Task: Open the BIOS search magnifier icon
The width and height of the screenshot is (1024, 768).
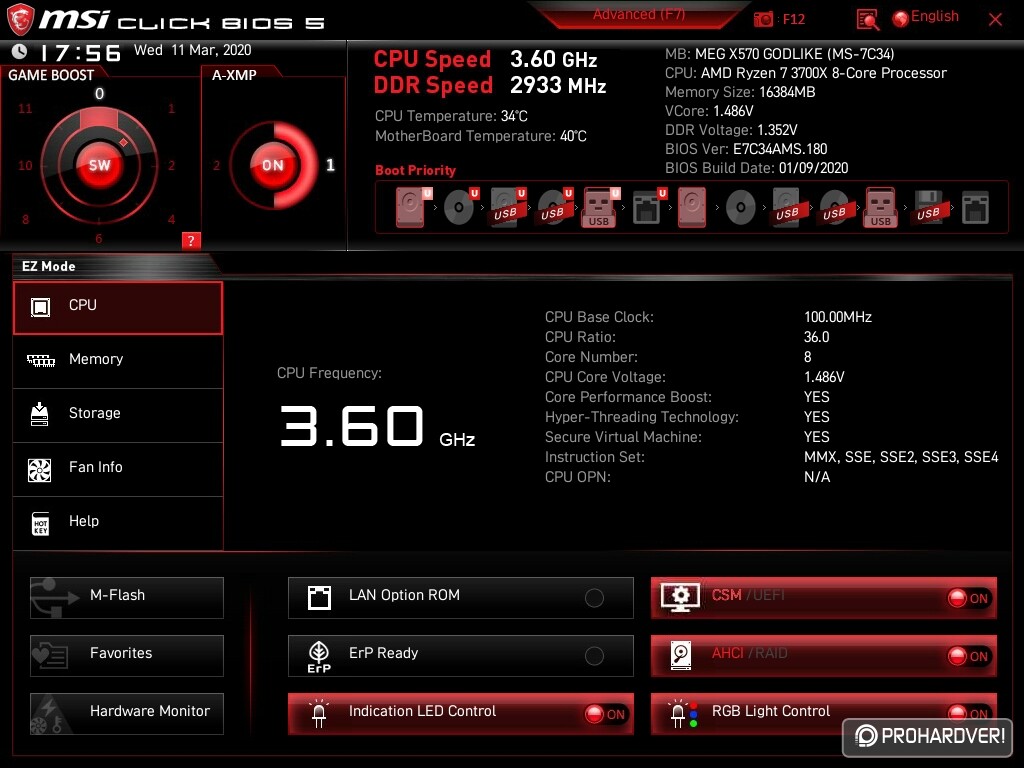Action: 867,20
